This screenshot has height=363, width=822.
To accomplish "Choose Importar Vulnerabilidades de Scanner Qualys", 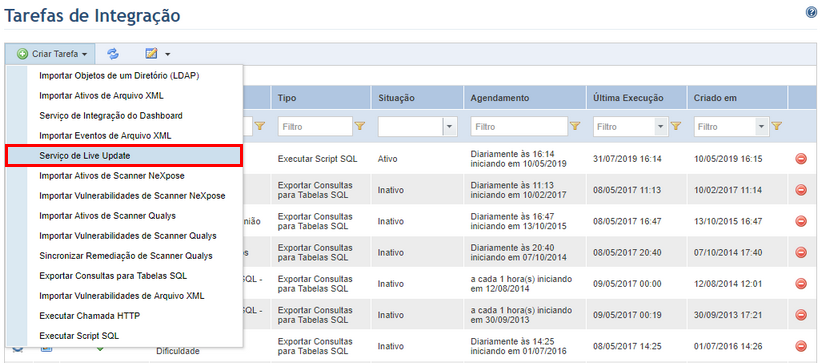I will [x=128, y=236].
